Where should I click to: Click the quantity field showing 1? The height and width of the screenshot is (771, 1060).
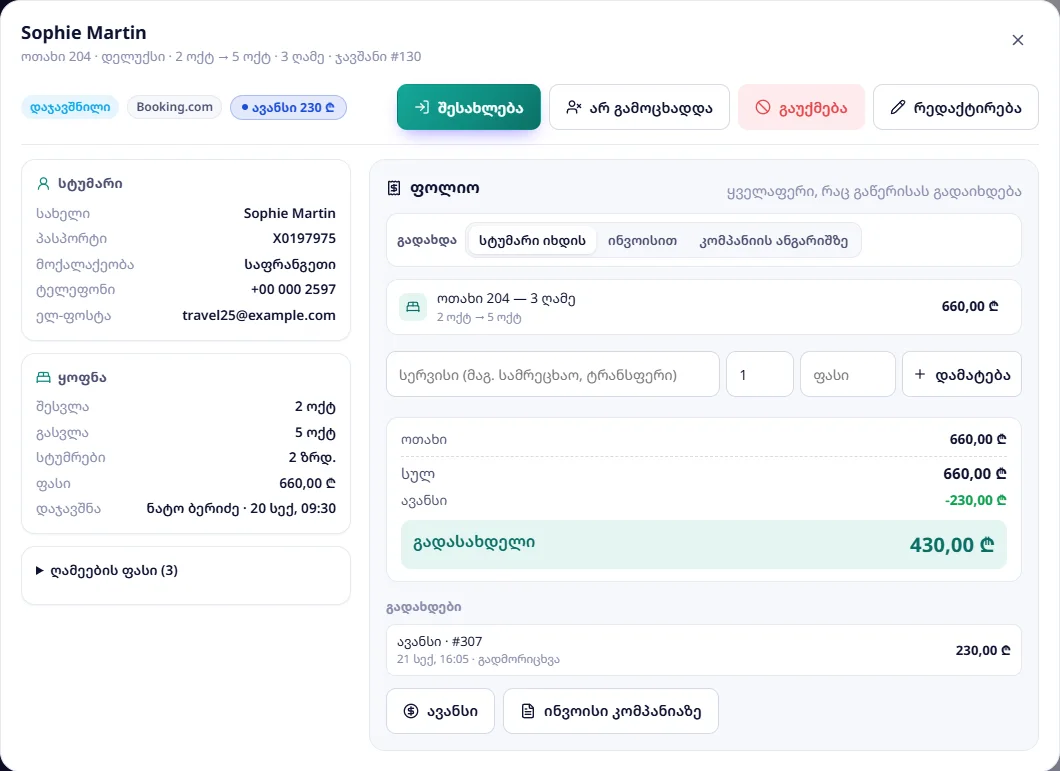click(759, 374)
